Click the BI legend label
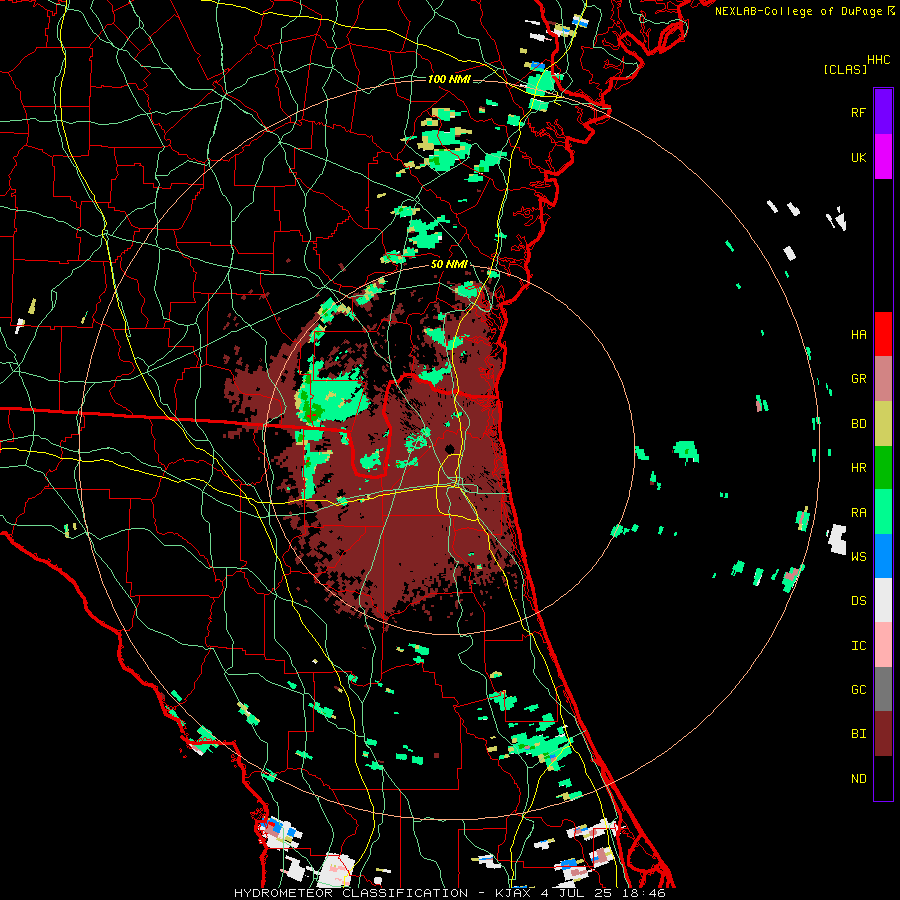Viewport: 900px width, 900px height. click(858, 734)
